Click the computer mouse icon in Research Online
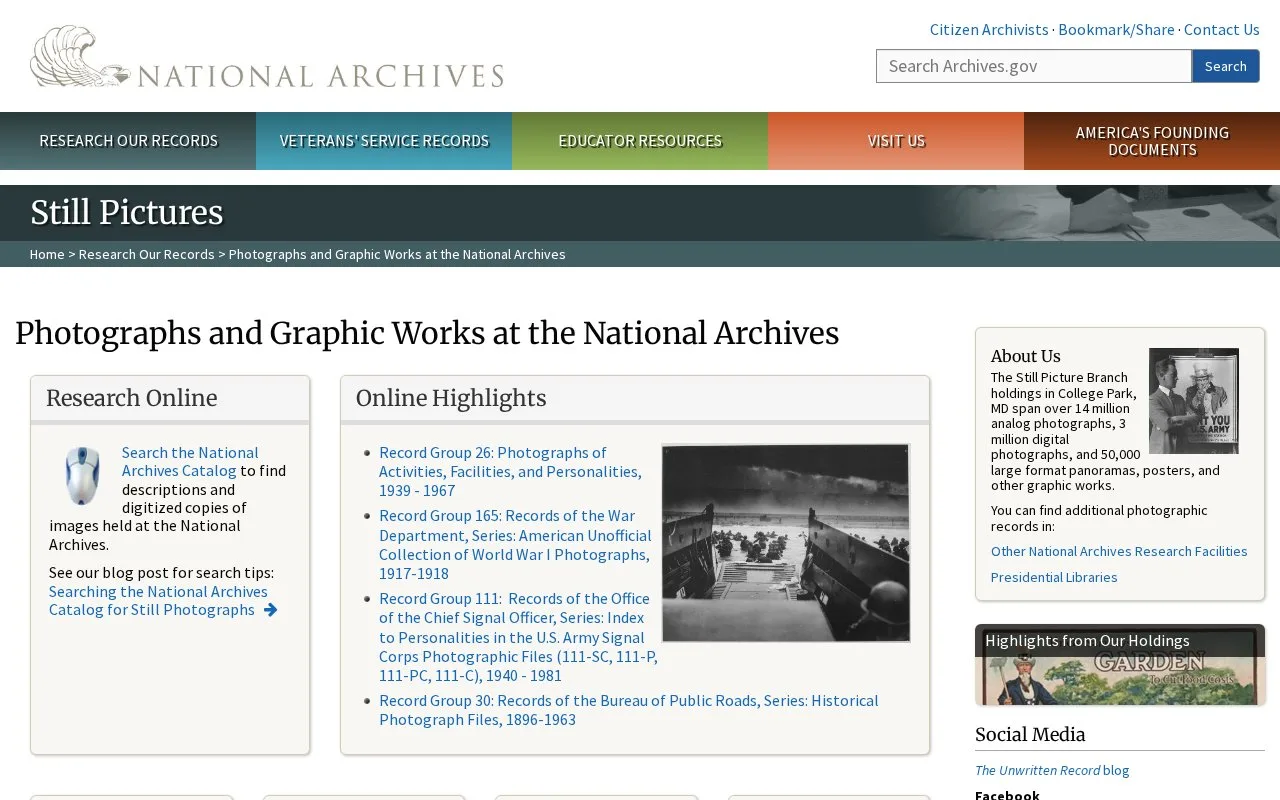Viewport: 1280px width, 800px height. 82,476
